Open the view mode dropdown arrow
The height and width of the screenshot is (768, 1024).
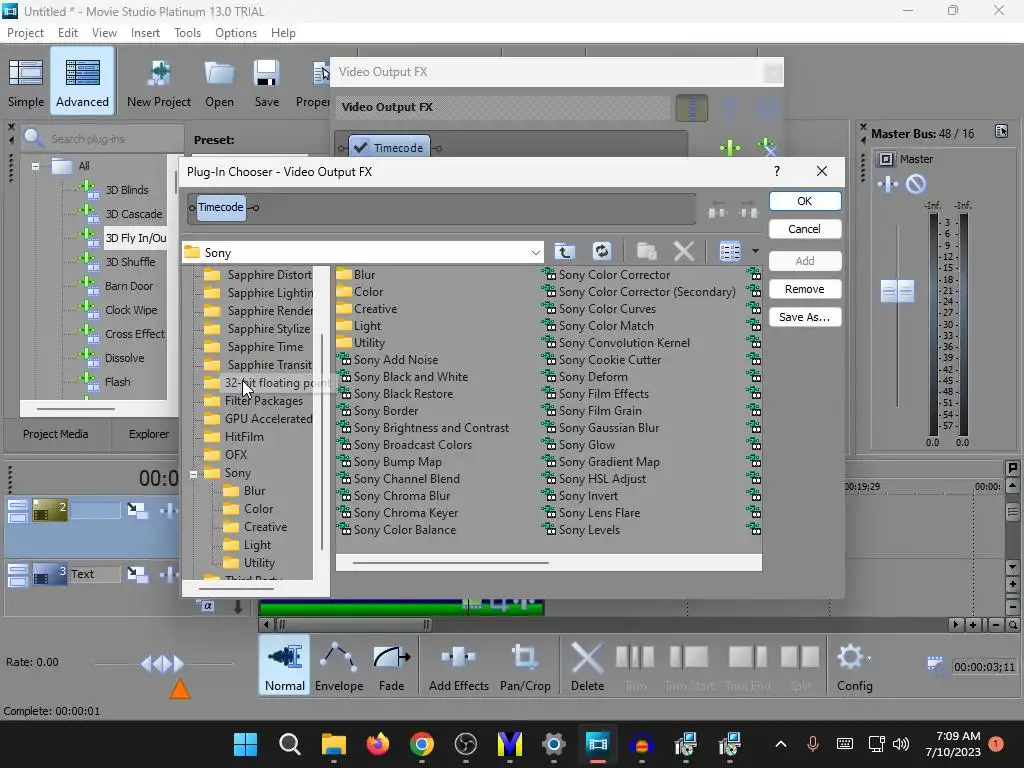755,251
